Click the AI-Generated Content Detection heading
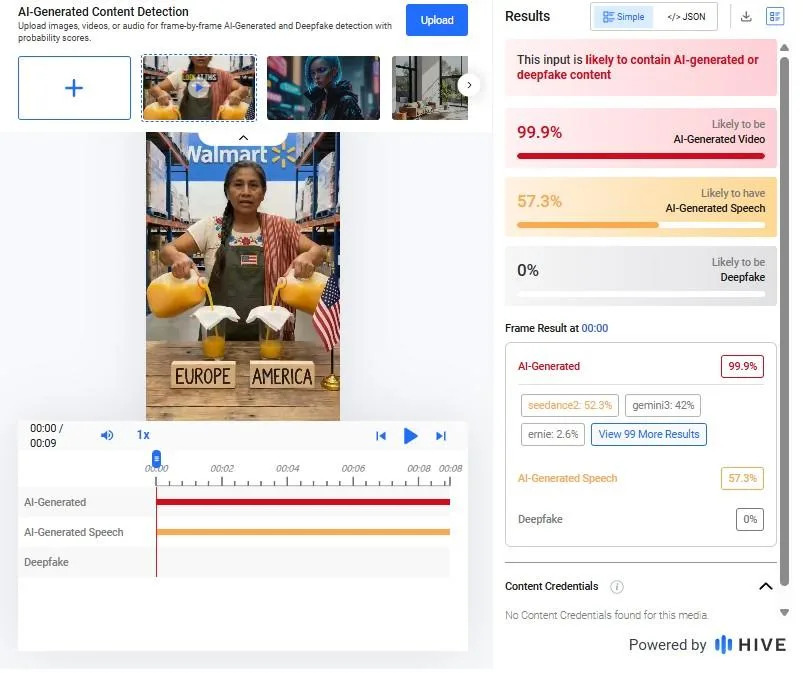Screen dimensions: 803x673 tap(103, 11)
